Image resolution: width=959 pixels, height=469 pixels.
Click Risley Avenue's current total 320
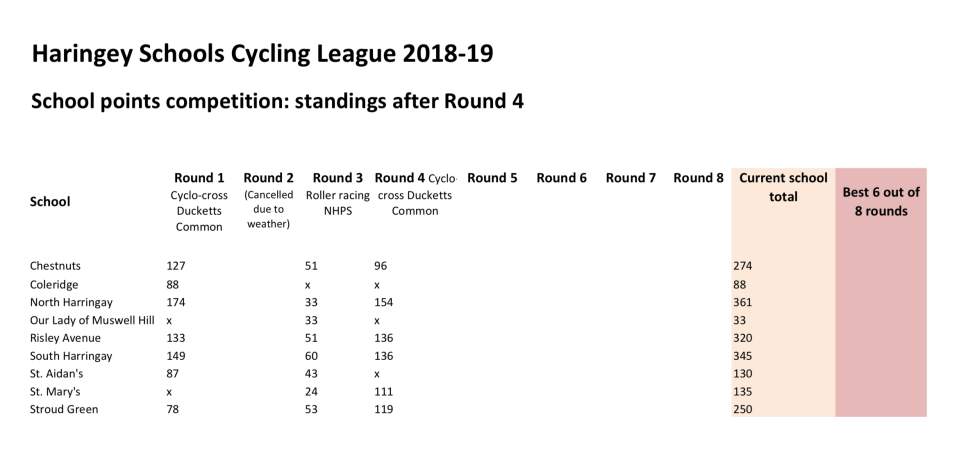(x=742, y=338)
